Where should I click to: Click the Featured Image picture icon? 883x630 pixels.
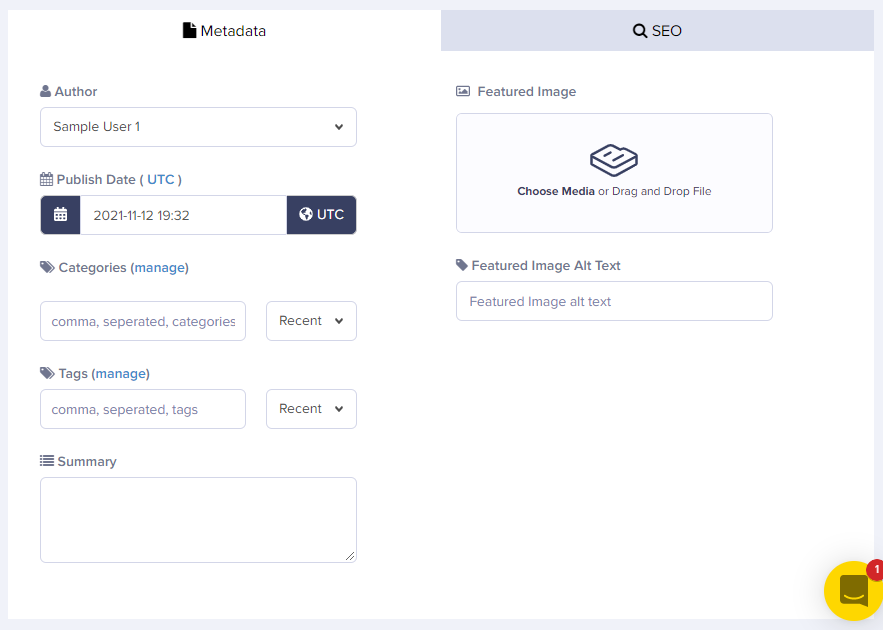click(x=463, y=91)
